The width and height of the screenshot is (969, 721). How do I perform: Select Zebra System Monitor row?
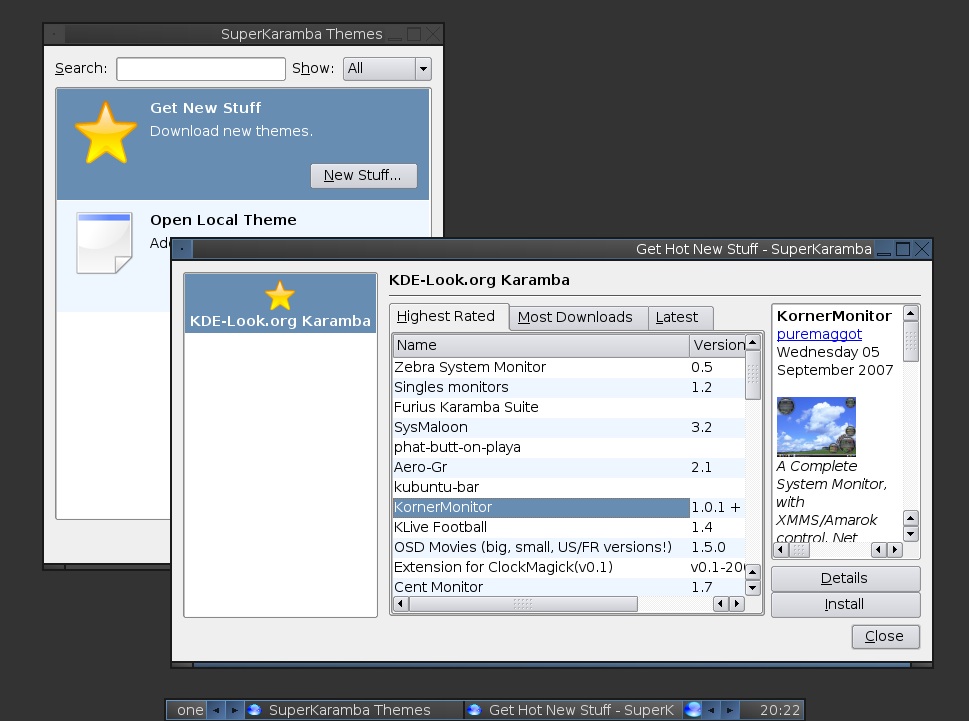point(569,367)
